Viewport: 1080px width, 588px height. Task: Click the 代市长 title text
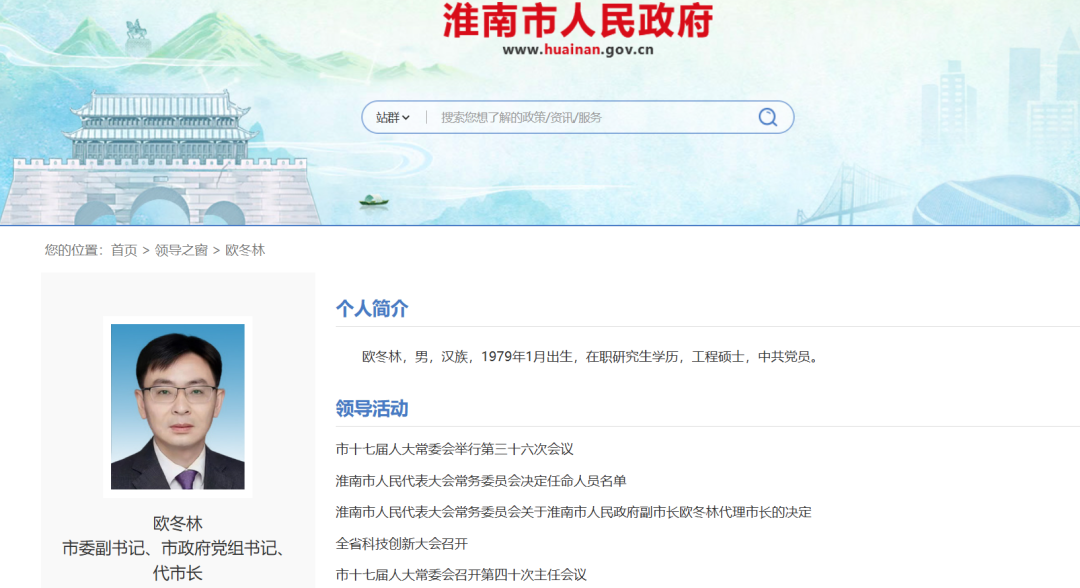[x=178, y=573]
